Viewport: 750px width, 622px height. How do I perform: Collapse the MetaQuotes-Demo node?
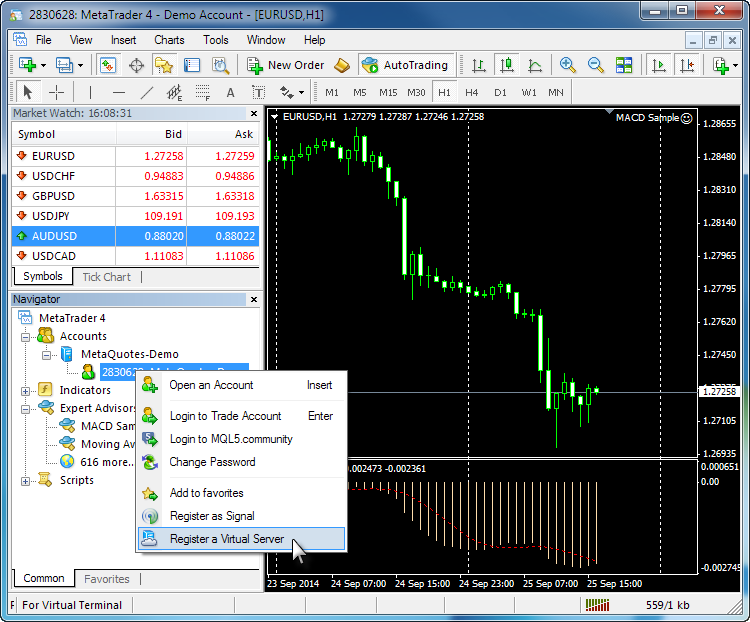(x=46, y=355)
